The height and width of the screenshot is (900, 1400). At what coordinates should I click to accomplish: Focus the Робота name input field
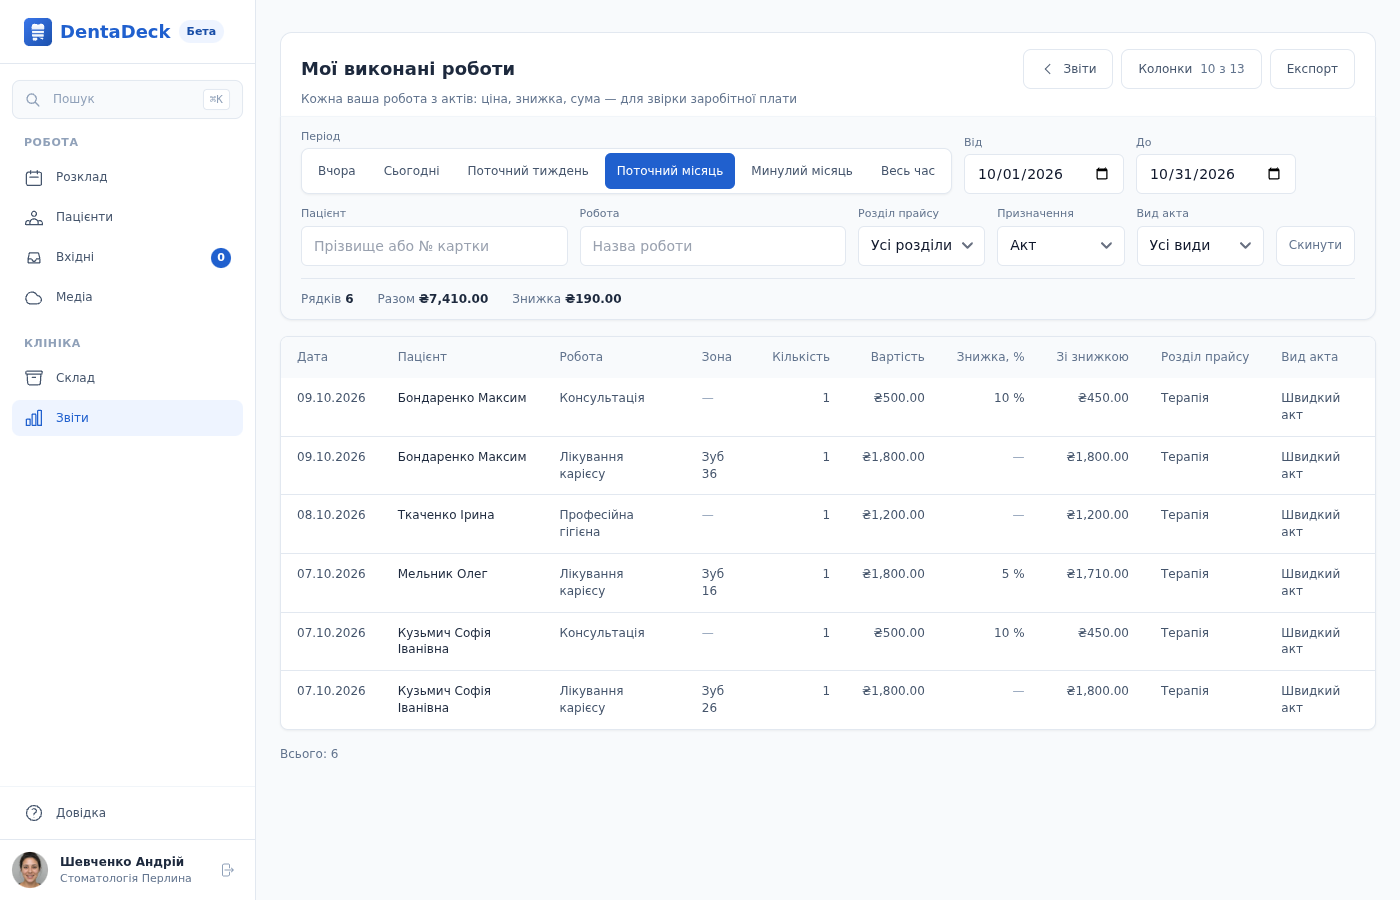tap(713, 246)
